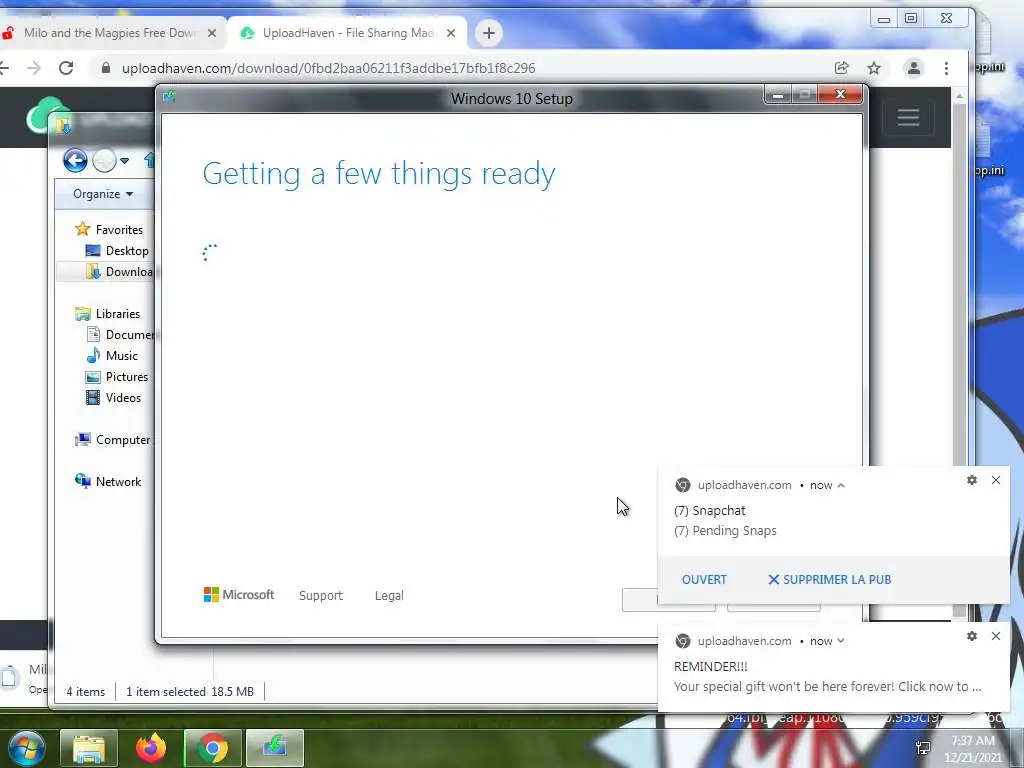View site lock info icon

click(x=106, y=68)
